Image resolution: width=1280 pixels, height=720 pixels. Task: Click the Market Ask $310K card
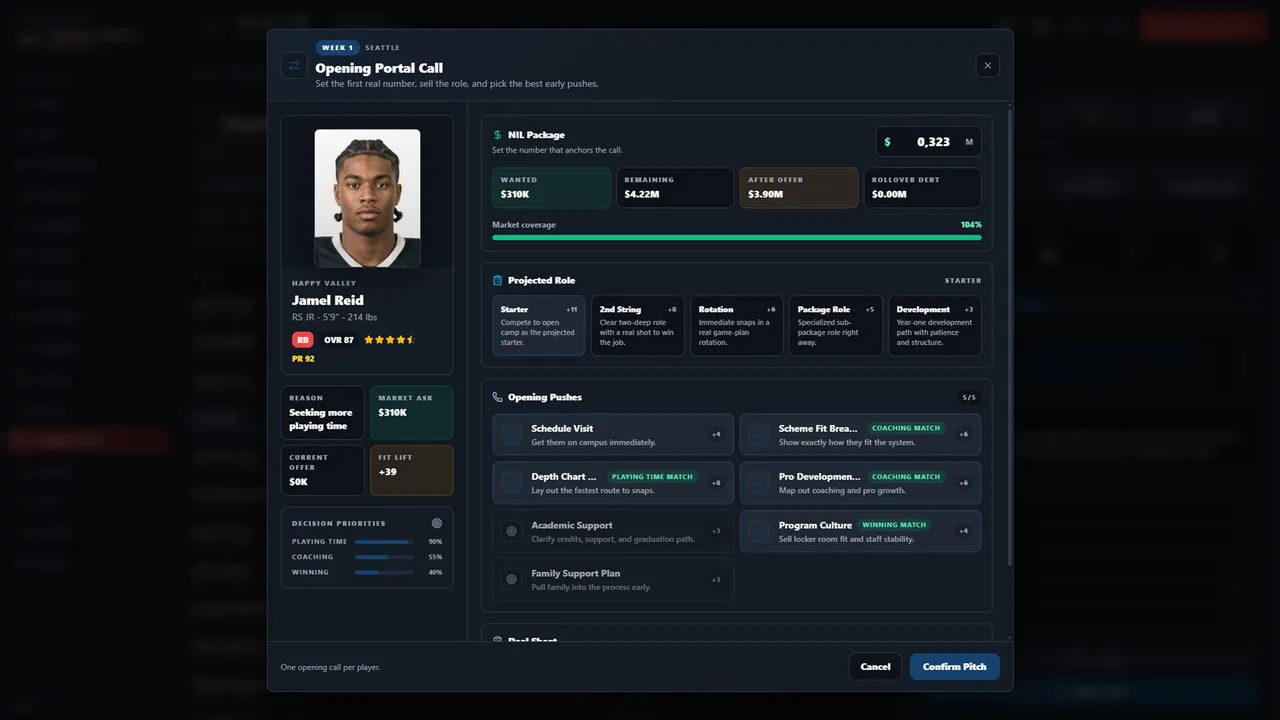click(x=411, y=413)
